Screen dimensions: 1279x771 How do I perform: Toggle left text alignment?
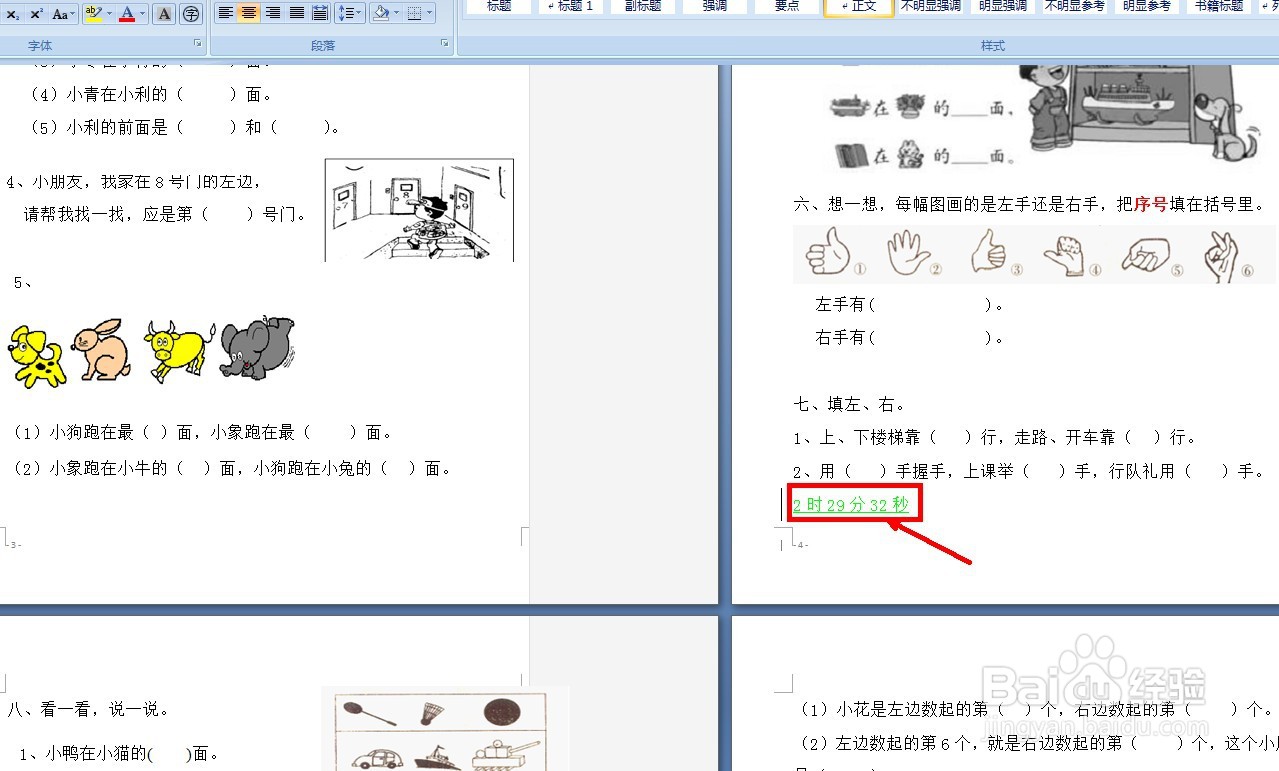click(x=224, y=14)
